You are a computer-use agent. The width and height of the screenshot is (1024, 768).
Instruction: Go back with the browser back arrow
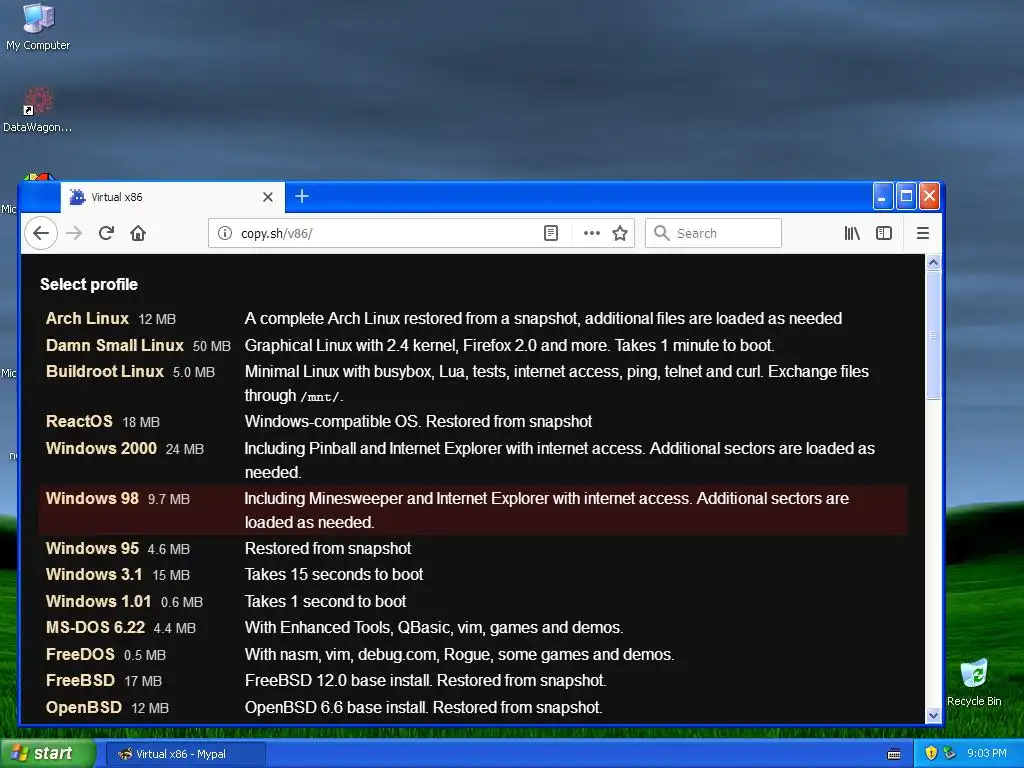coord(41,233)
